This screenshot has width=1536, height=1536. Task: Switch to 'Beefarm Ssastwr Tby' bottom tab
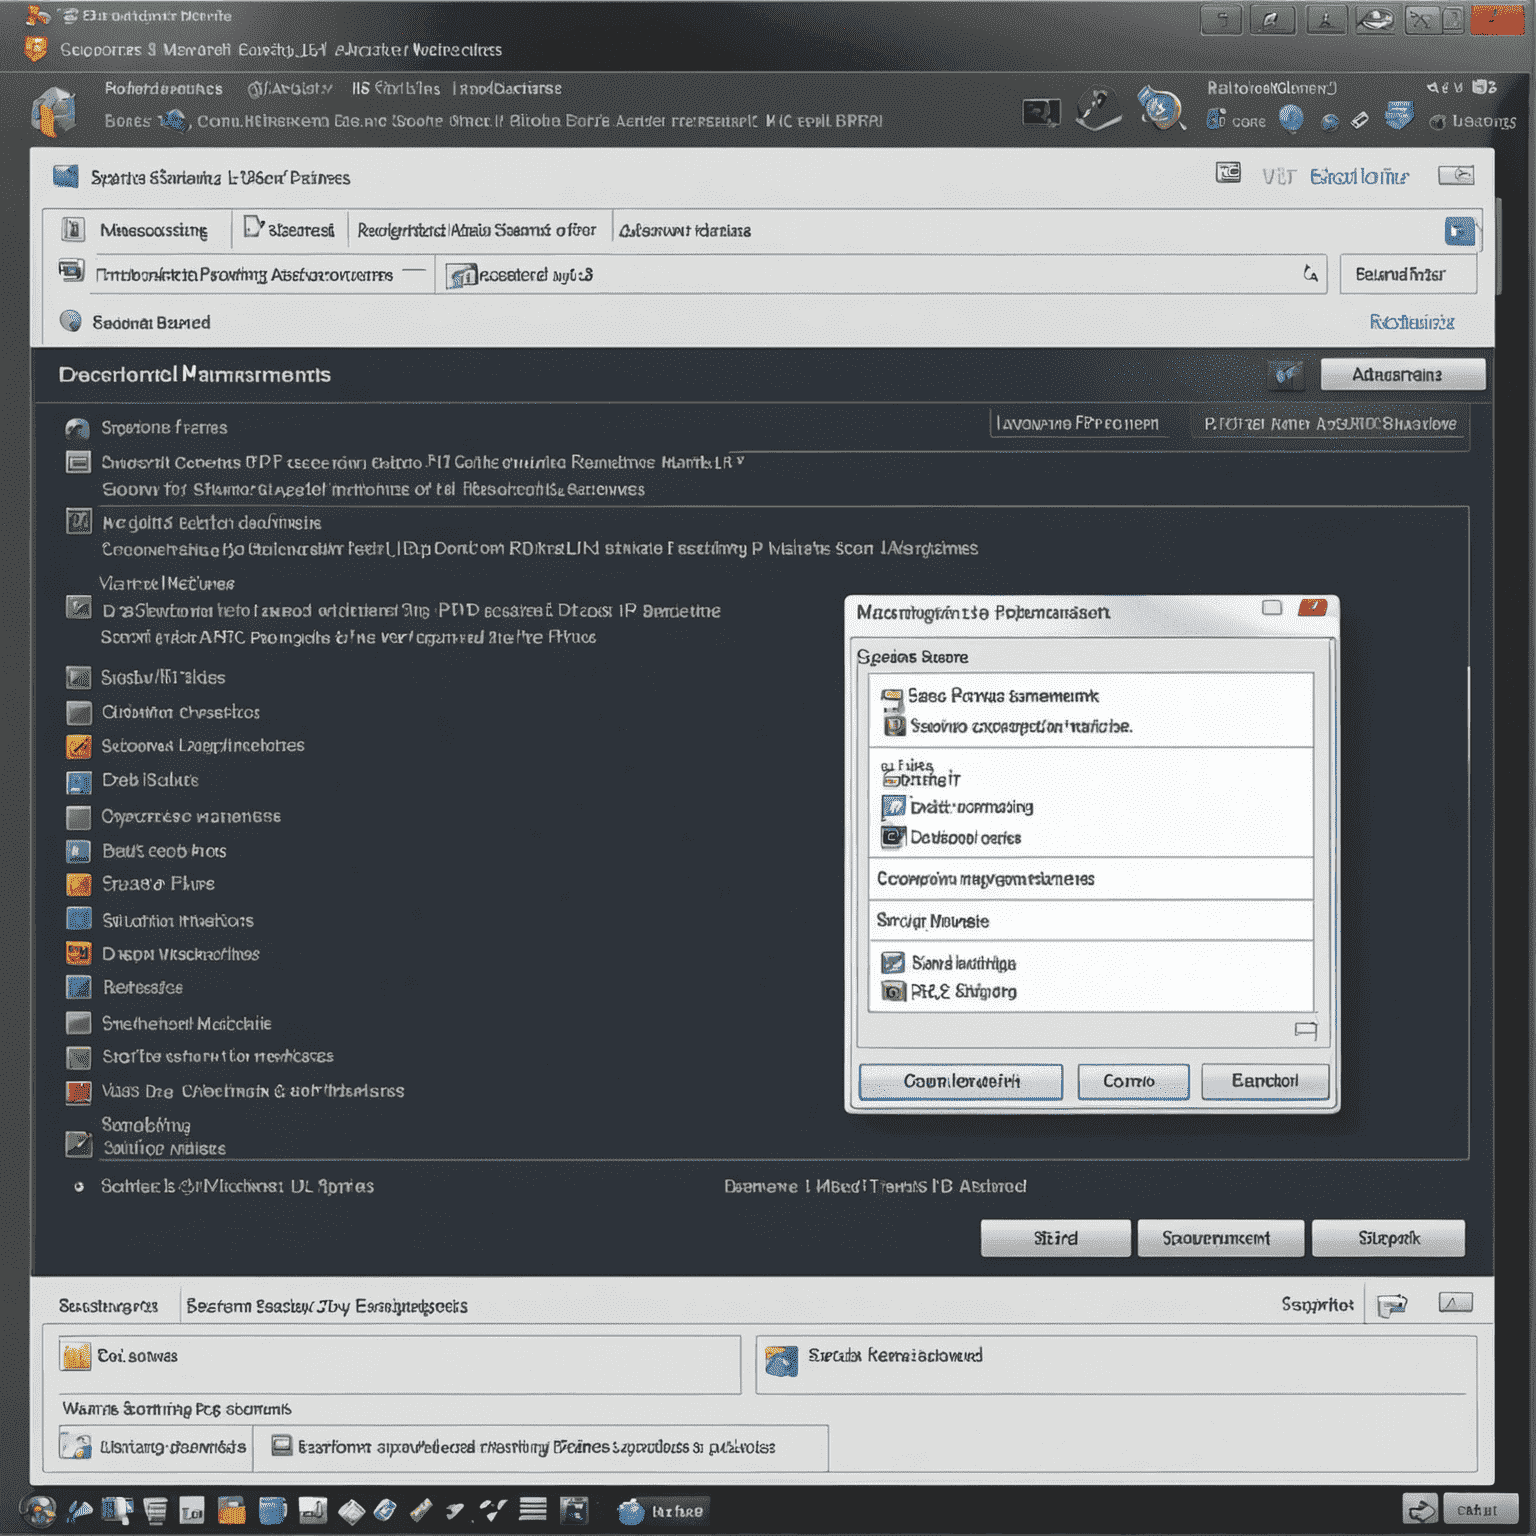(327, 1306)
